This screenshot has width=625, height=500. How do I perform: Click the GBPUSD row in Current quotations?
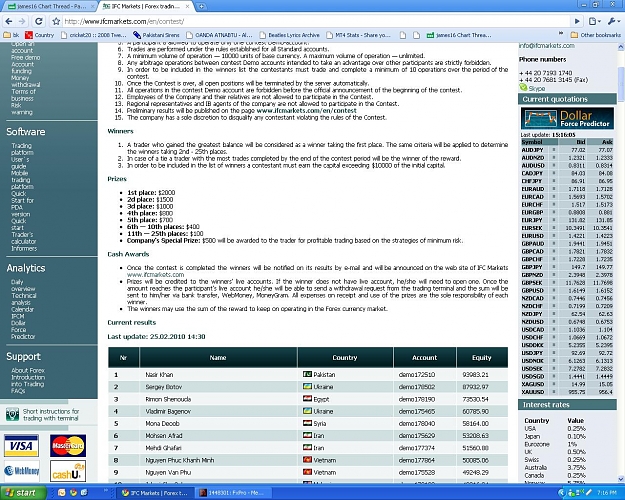pyautogui.click(x=567, y=290)
